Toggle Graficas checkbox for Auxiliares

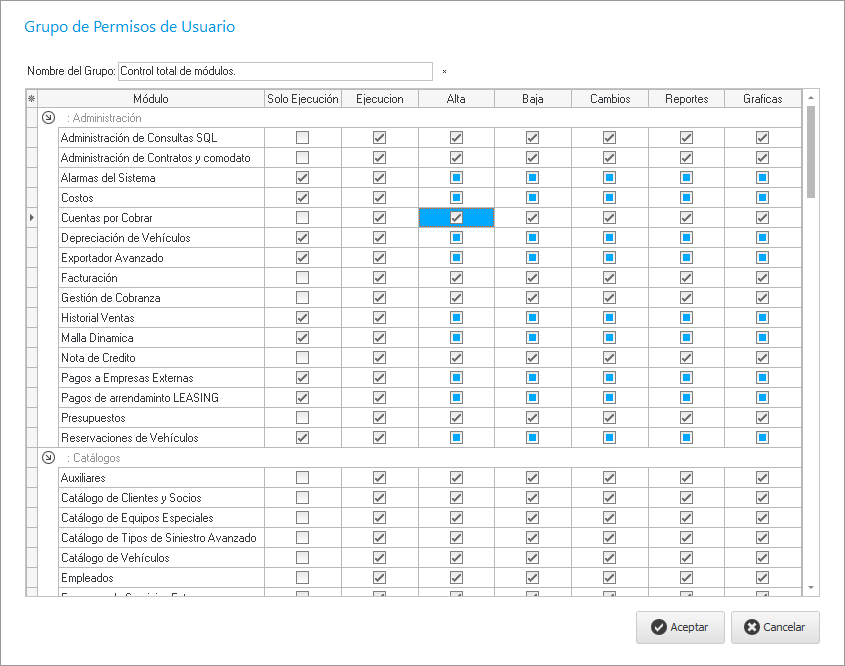tap(762, 478)
